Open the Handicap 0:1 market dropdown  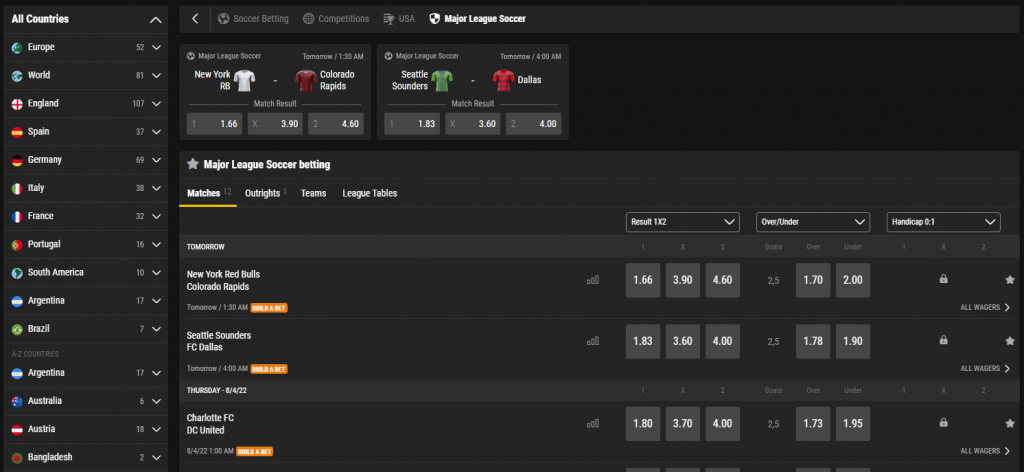tap(944, 222)
